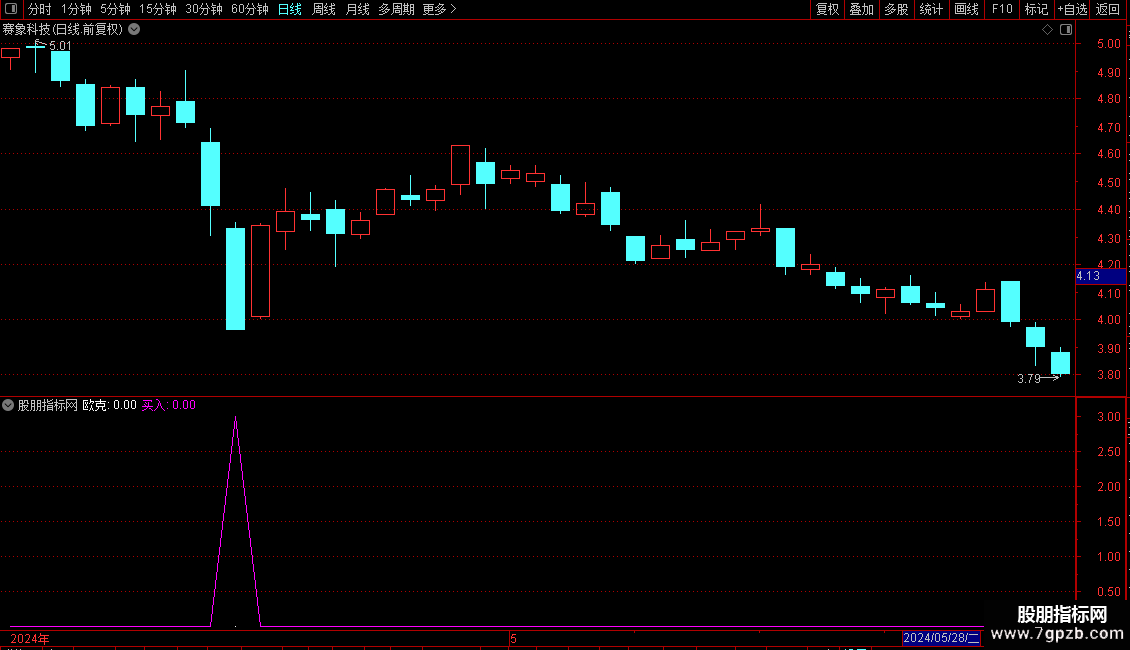Click the 2024年 year label on time axis
The image size is (1130, 650).
(x=30, y=638)
